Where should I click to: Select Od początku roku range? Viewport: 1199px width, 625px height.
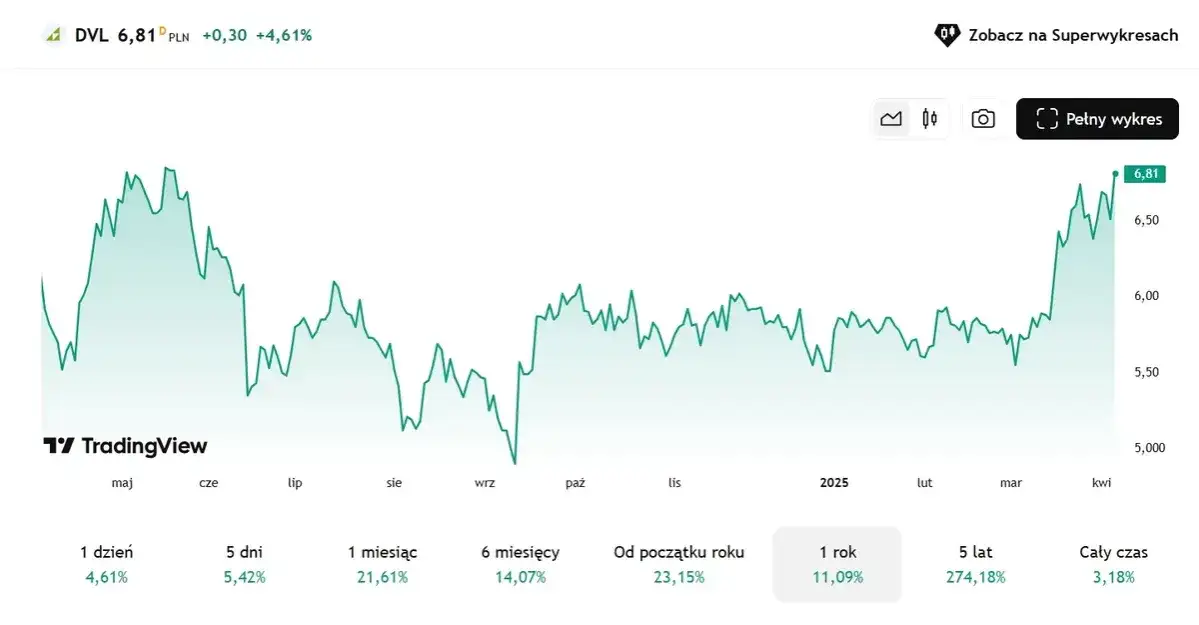tap(679, 564)
